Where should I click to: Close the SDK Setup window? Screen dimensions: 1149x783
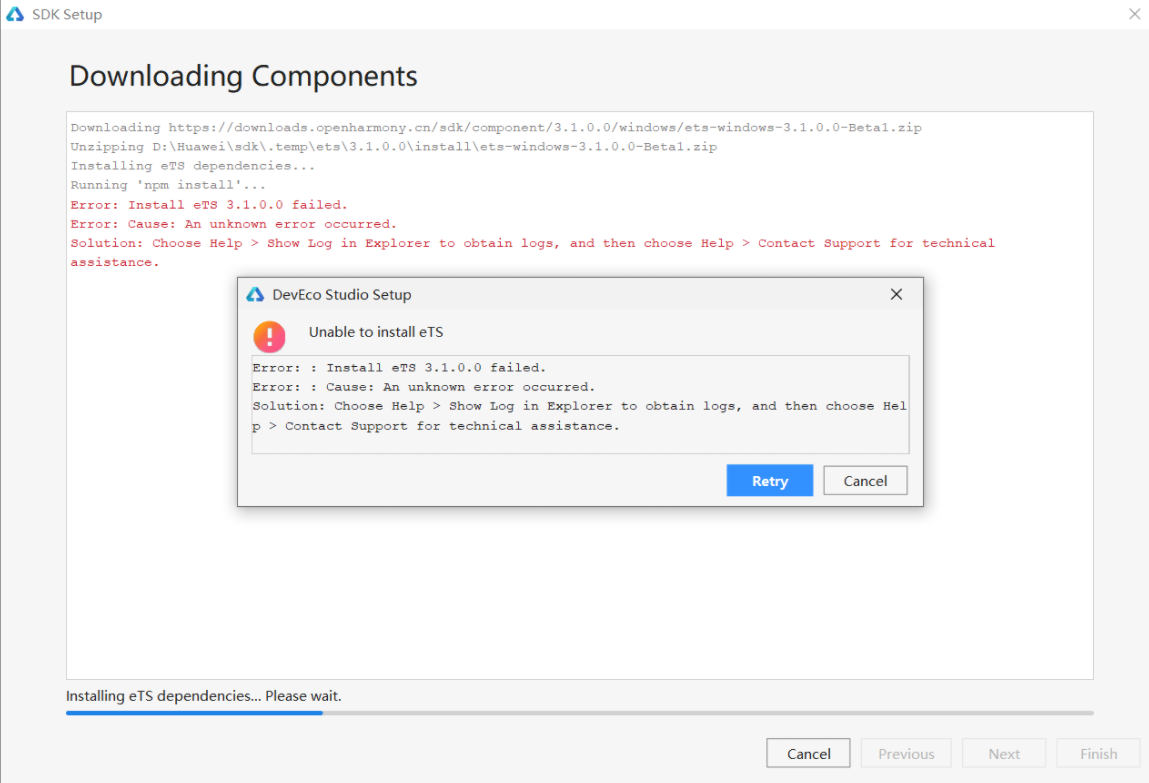tap(1134, 14)
